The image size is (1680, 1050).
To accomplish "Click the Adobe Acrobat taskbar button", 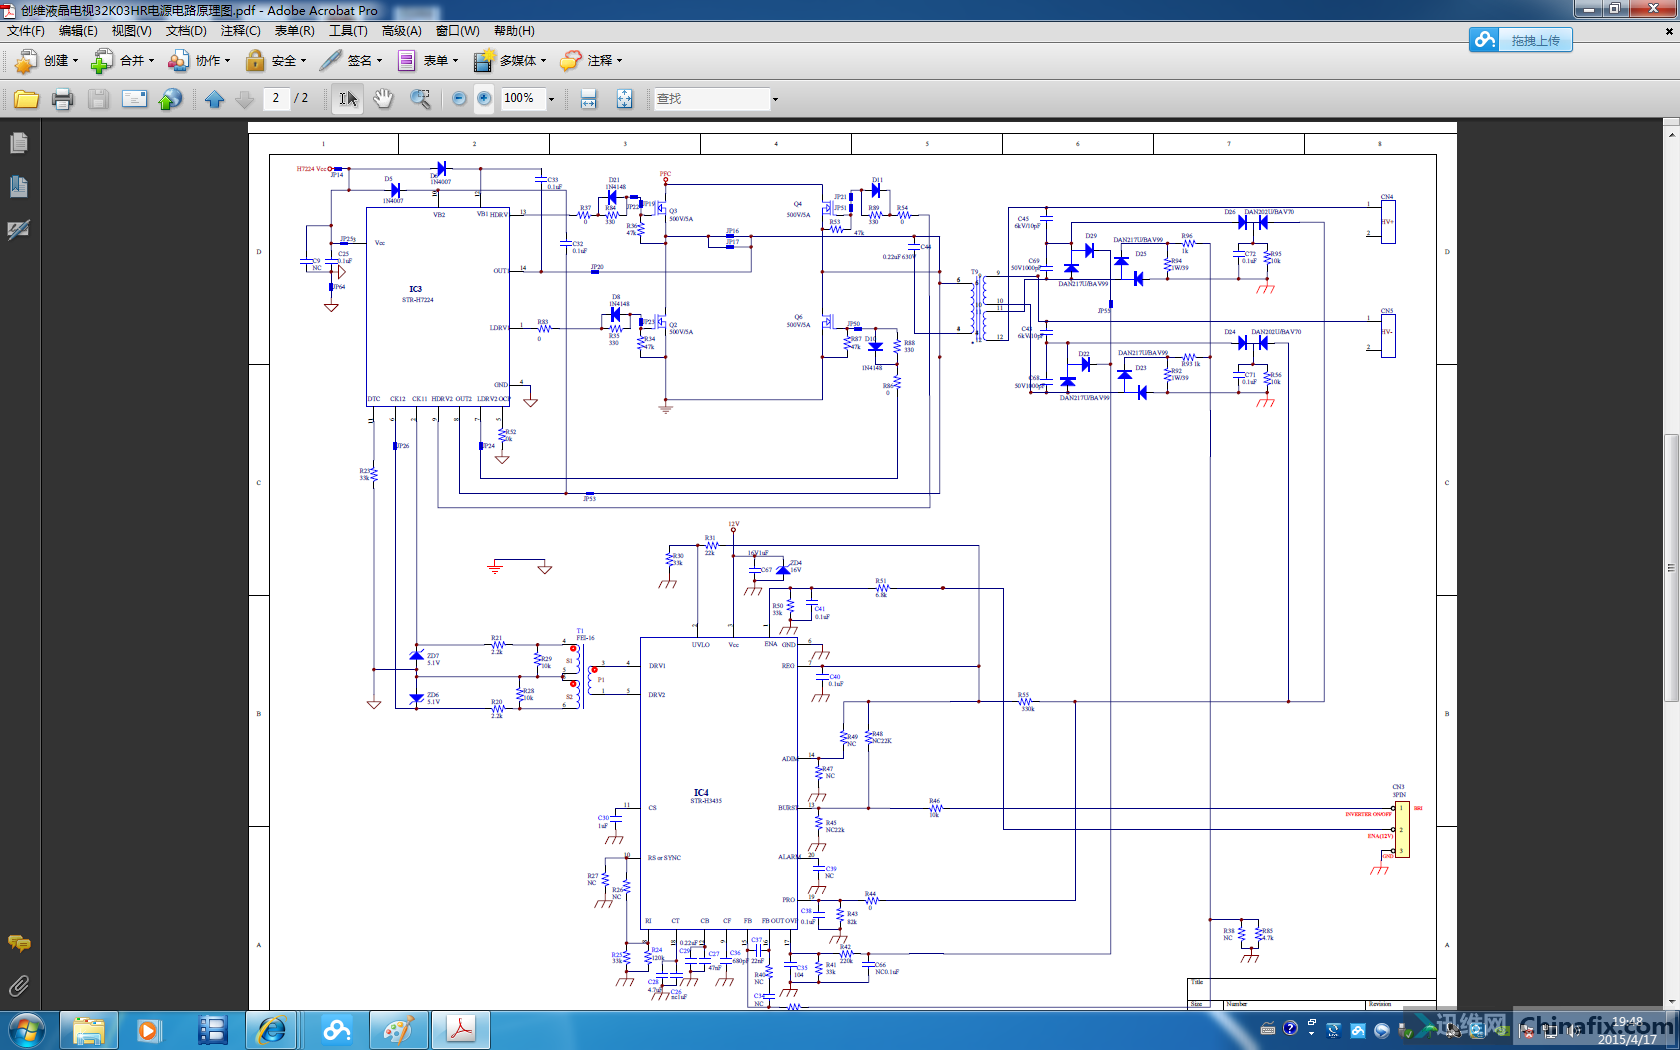I will click(460, 1030).
